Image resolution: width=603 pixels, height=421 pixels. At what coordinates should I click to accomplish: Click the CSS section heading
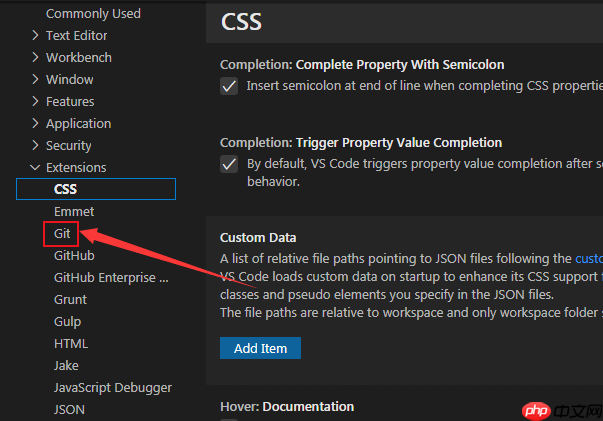(241, 22)
